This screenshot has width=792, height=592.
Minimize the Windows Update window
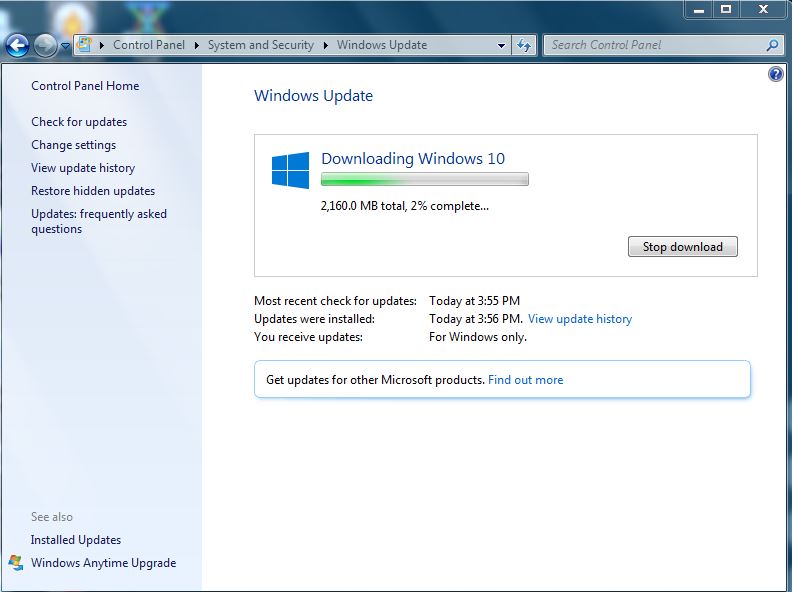pos(699,10)
